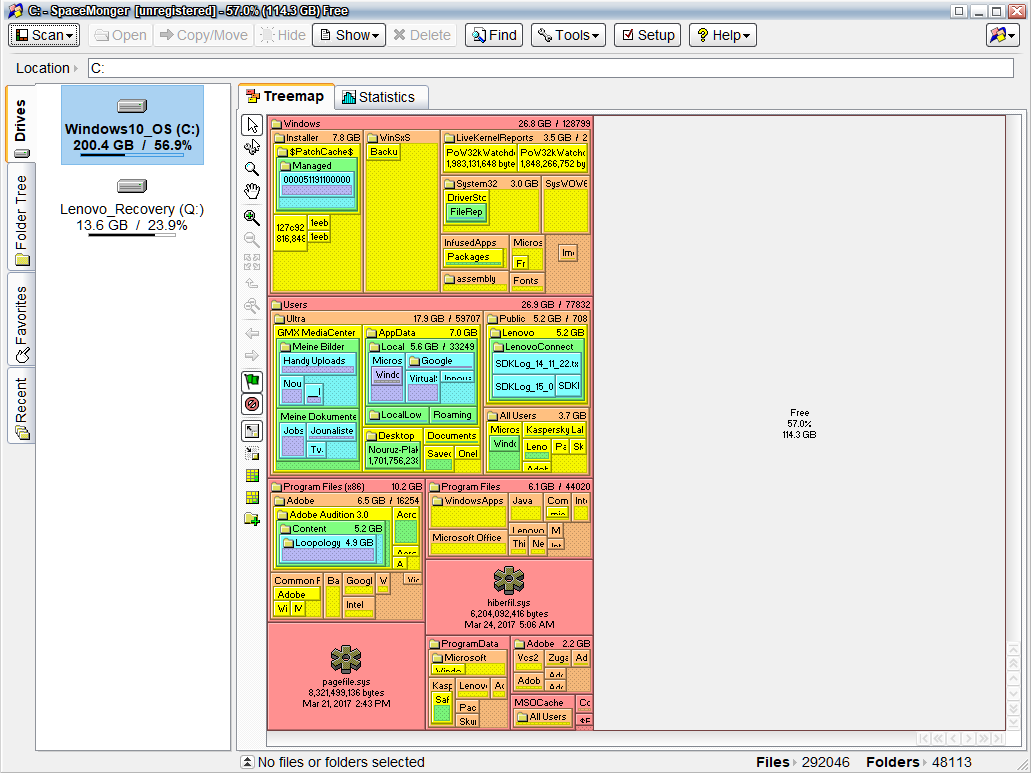The image size is (1031, 773).
Task: Open the top-right SpaceMonger icon dropdown
Action: (1003, 35)
